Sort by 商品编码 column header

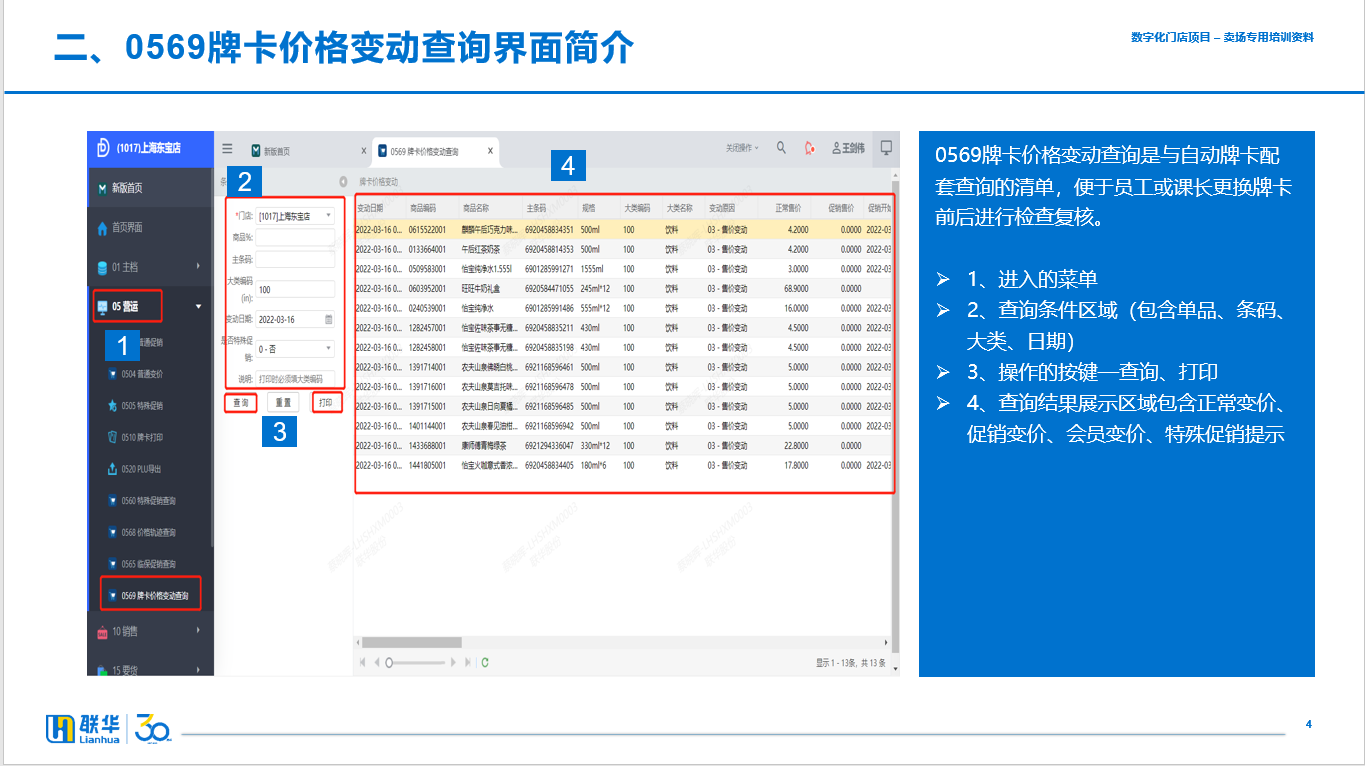click(x=432, y=209)
